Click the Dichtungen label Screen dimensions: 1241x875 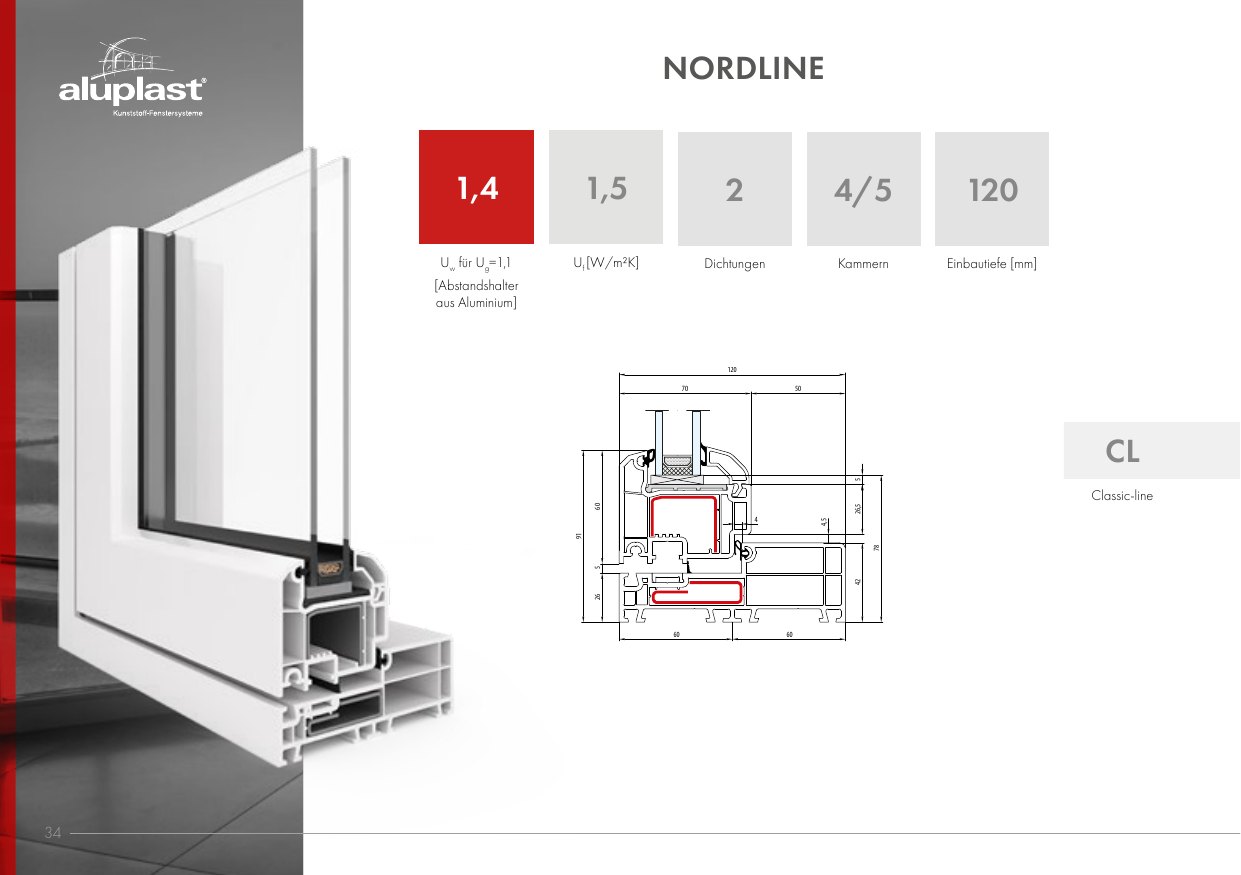(x=735, y=264)
